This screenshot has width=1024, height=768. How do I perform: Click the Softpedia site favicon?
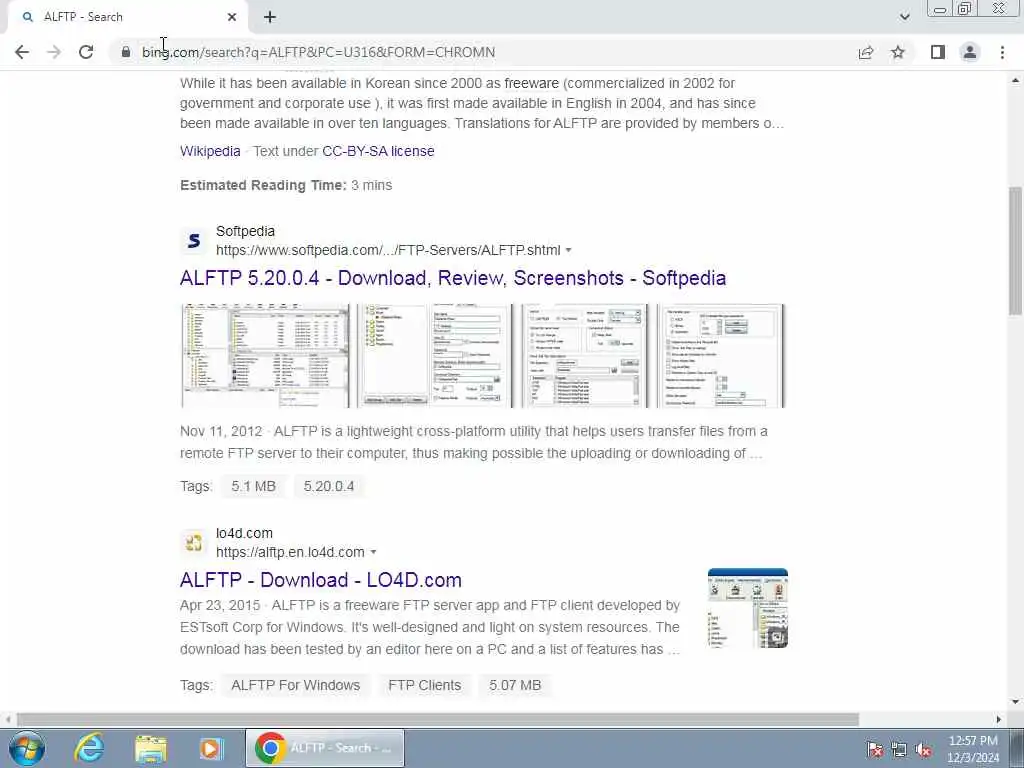click(x=193, y=241)
